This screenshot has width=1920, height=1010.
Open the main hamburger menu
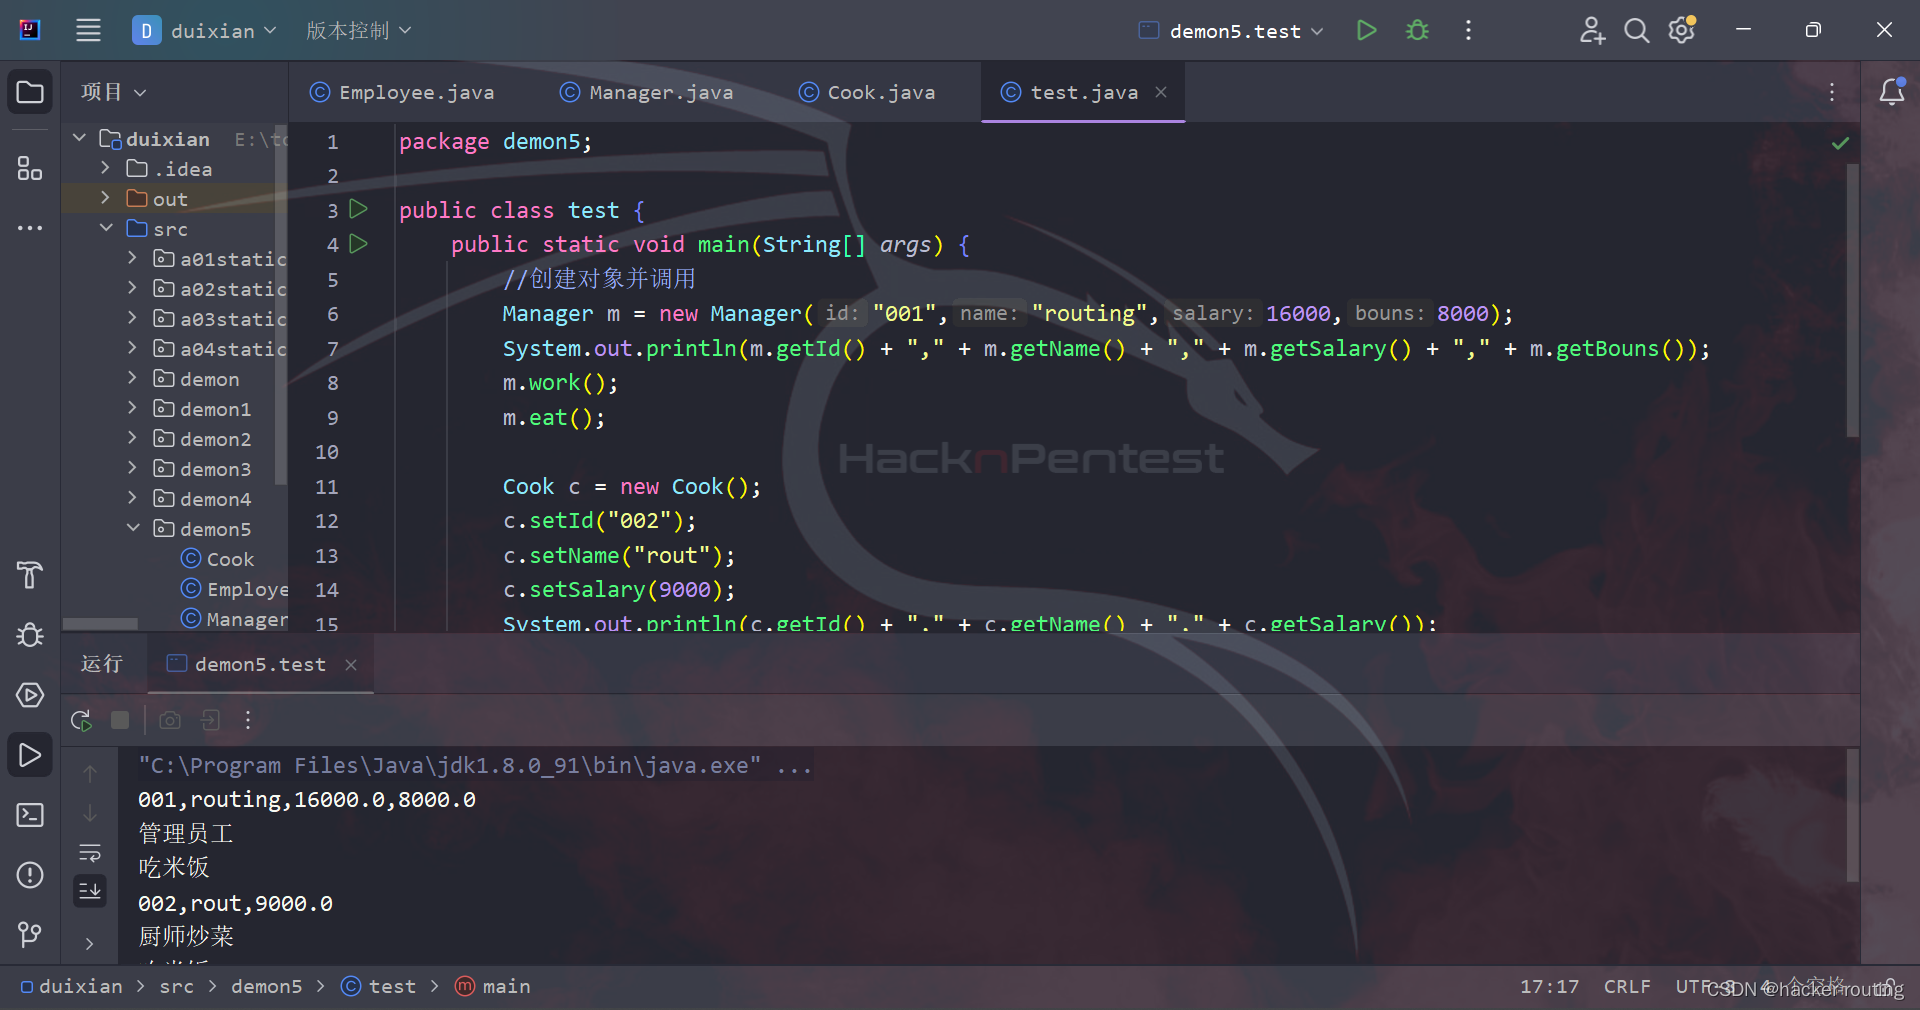pos(88,30)
